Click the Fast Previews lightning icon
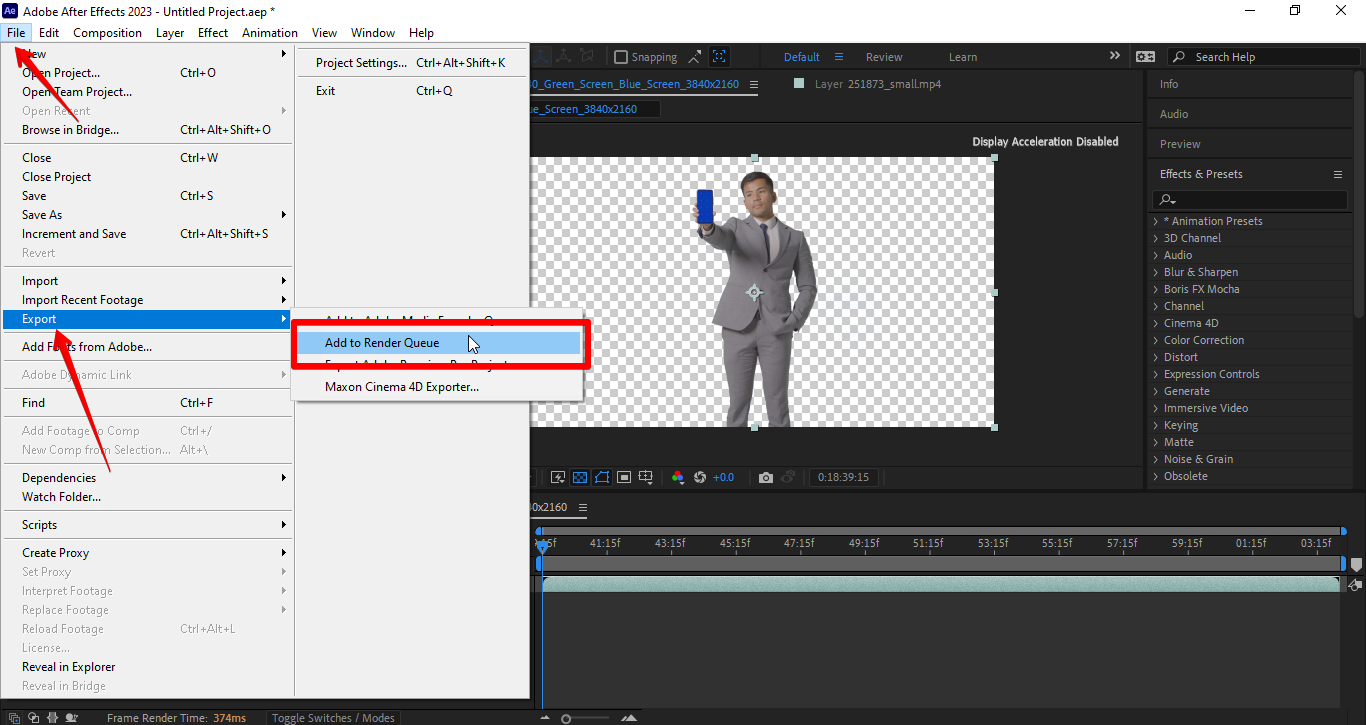 [557, 477]
